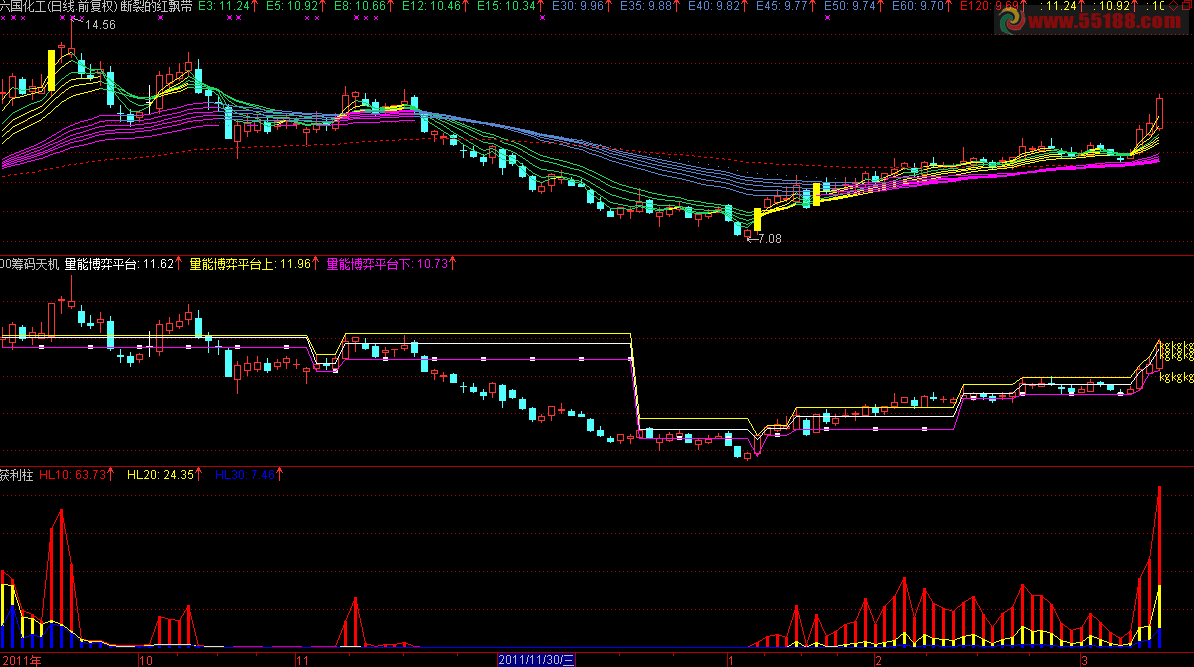Jump to month 1 on the time axis
The height and width of the screenshot is (667, 1194).
(730, 660)
